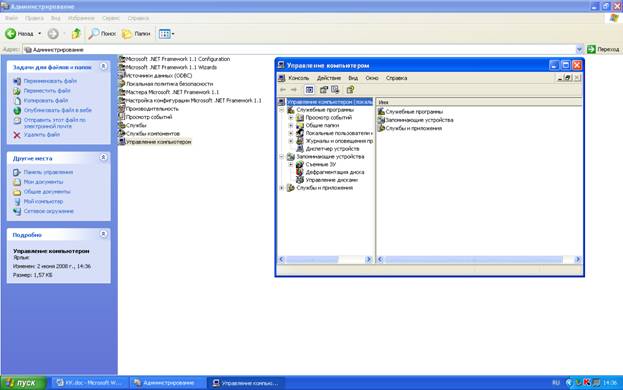Click right arrow of console tree scrollbar
This screenshot has width=623, height=390.
[368, 259]
